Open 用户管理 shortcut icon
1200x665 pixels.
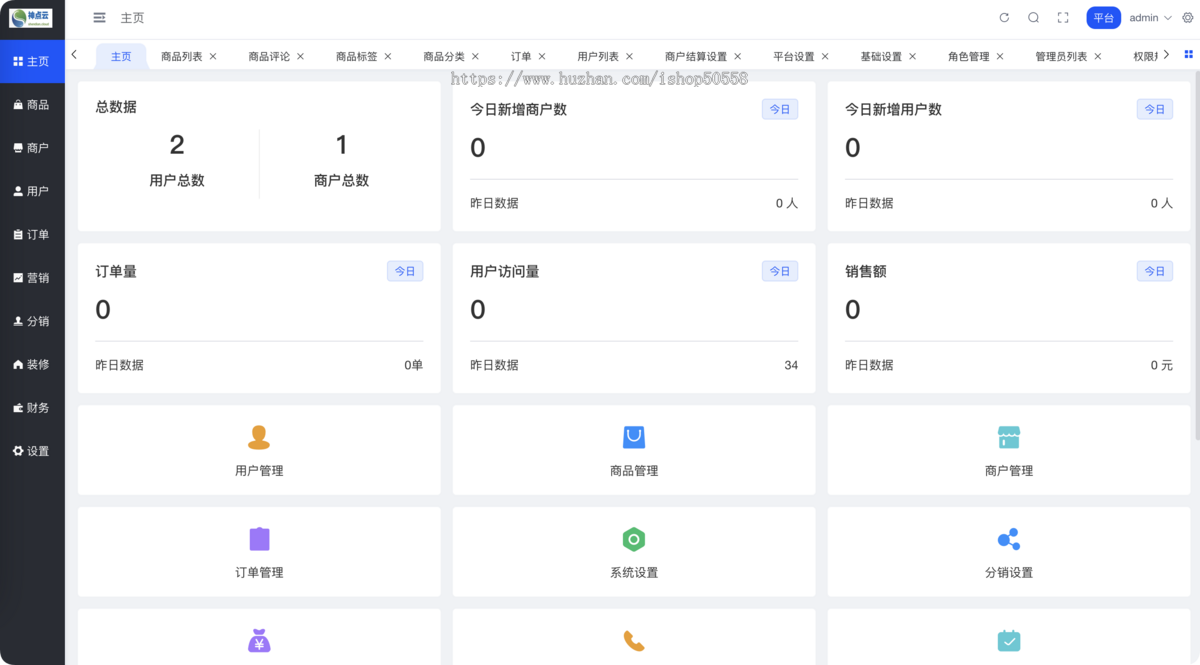[259, 437]
